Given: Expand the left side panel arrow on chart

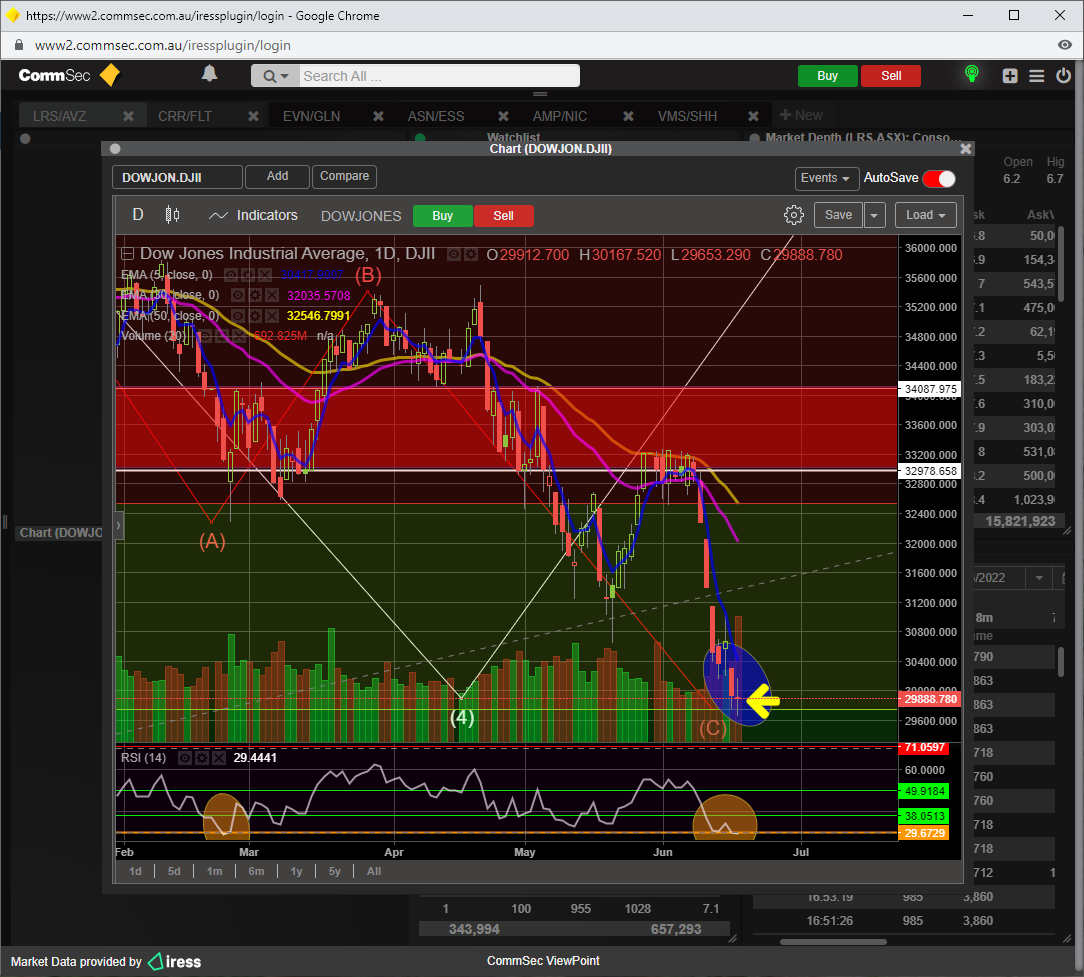Looking at the screenshot, I should coord(118,525).
